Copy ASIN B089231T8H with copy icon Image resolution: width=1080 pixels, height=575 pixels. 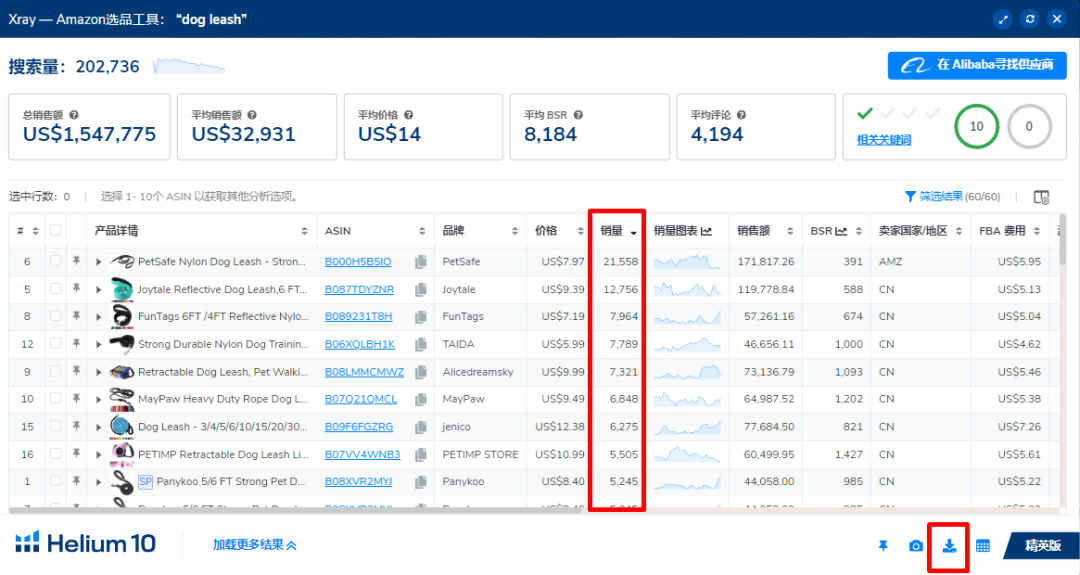coord(421,317)
